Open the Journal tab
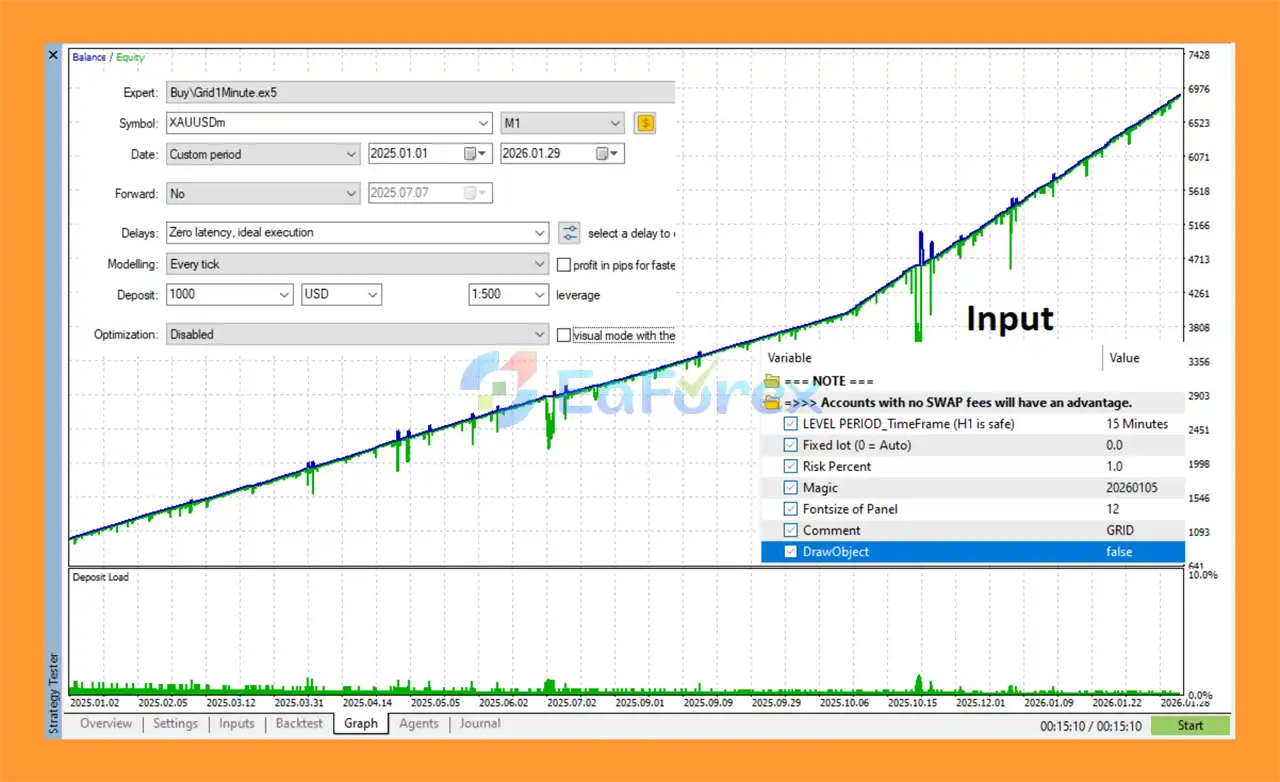1280x782 pixels. [479, 723]
